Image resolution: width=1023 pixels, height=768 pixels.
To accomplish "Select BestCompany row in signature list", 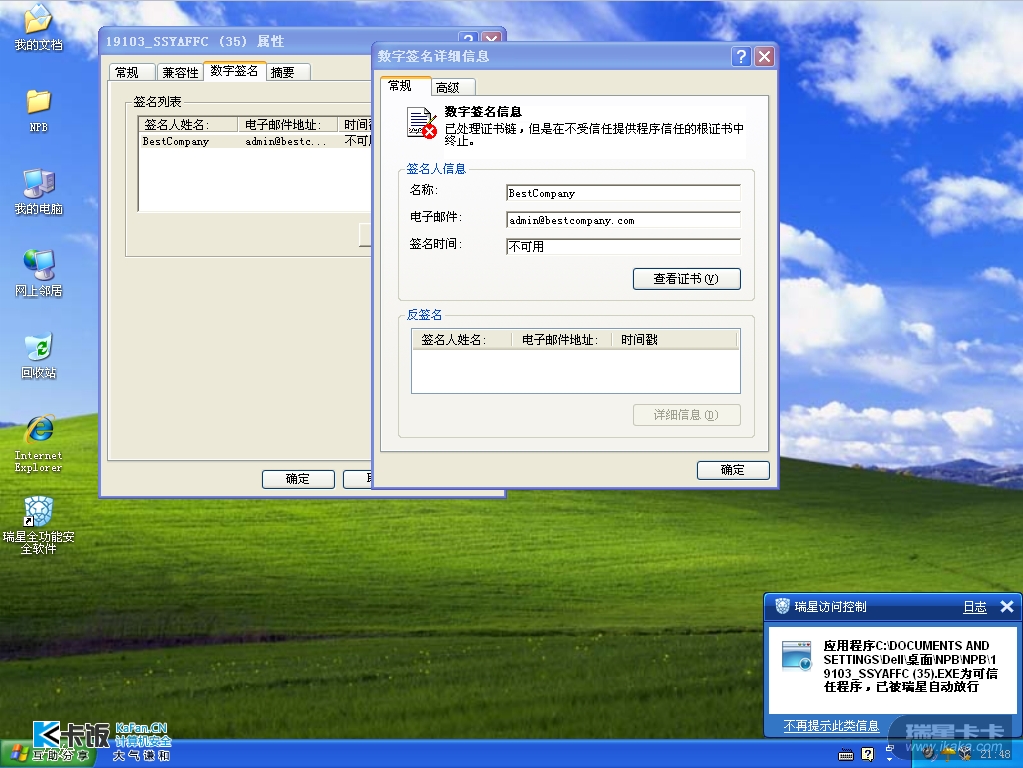I will click(256, 141).
